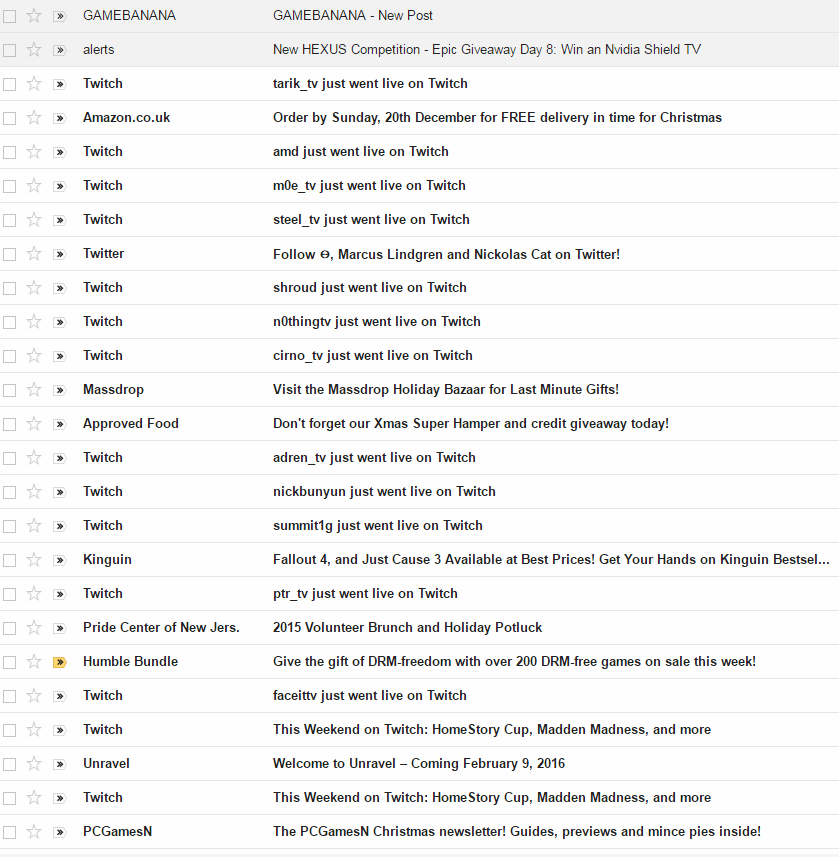Check the steel_tv Twitch email

click(9, 220)
